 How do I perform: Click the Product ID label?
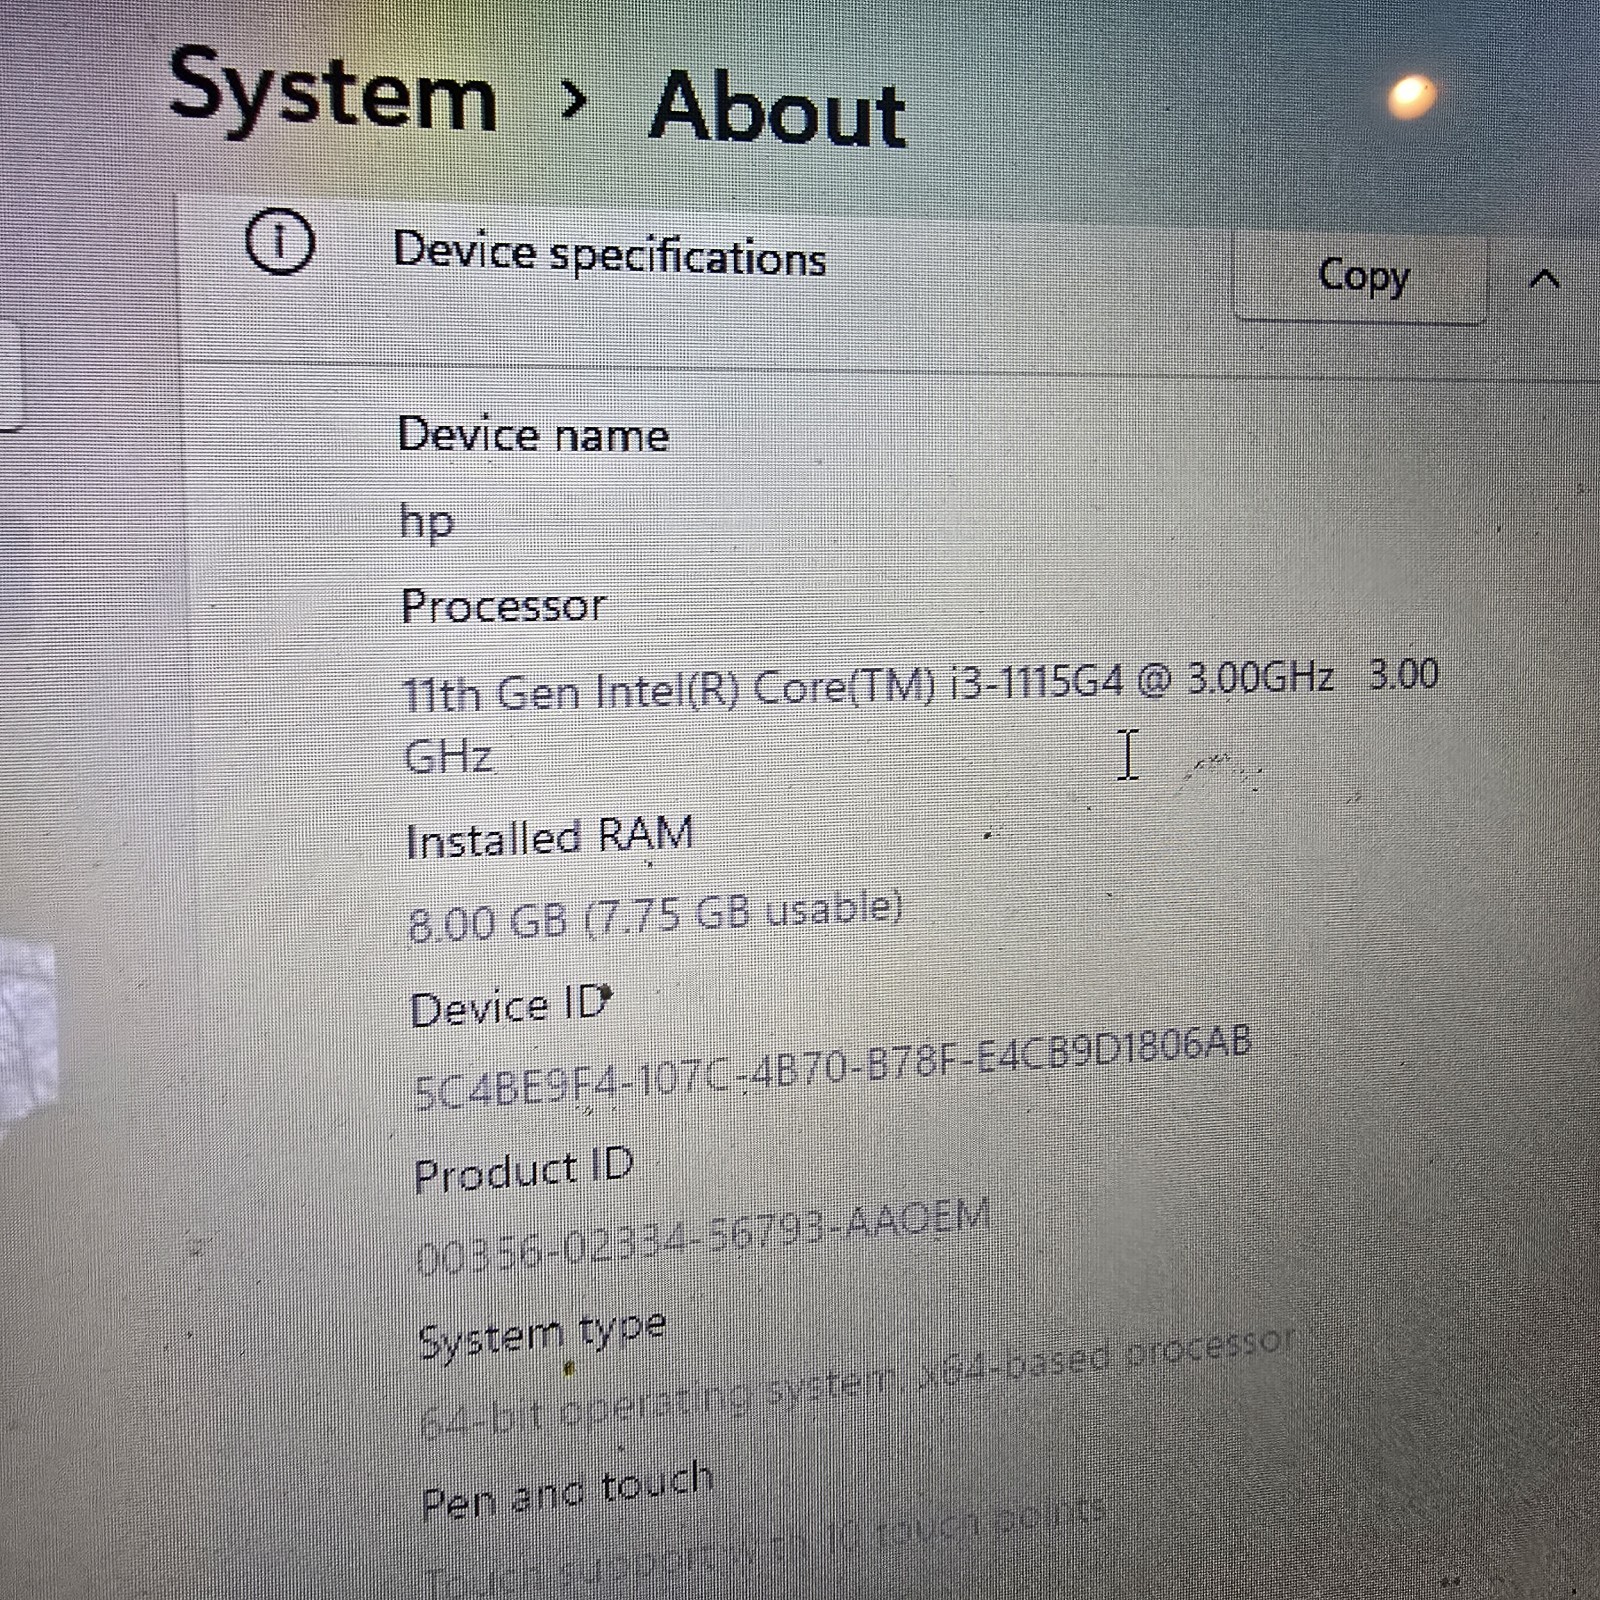(524, 1170)
